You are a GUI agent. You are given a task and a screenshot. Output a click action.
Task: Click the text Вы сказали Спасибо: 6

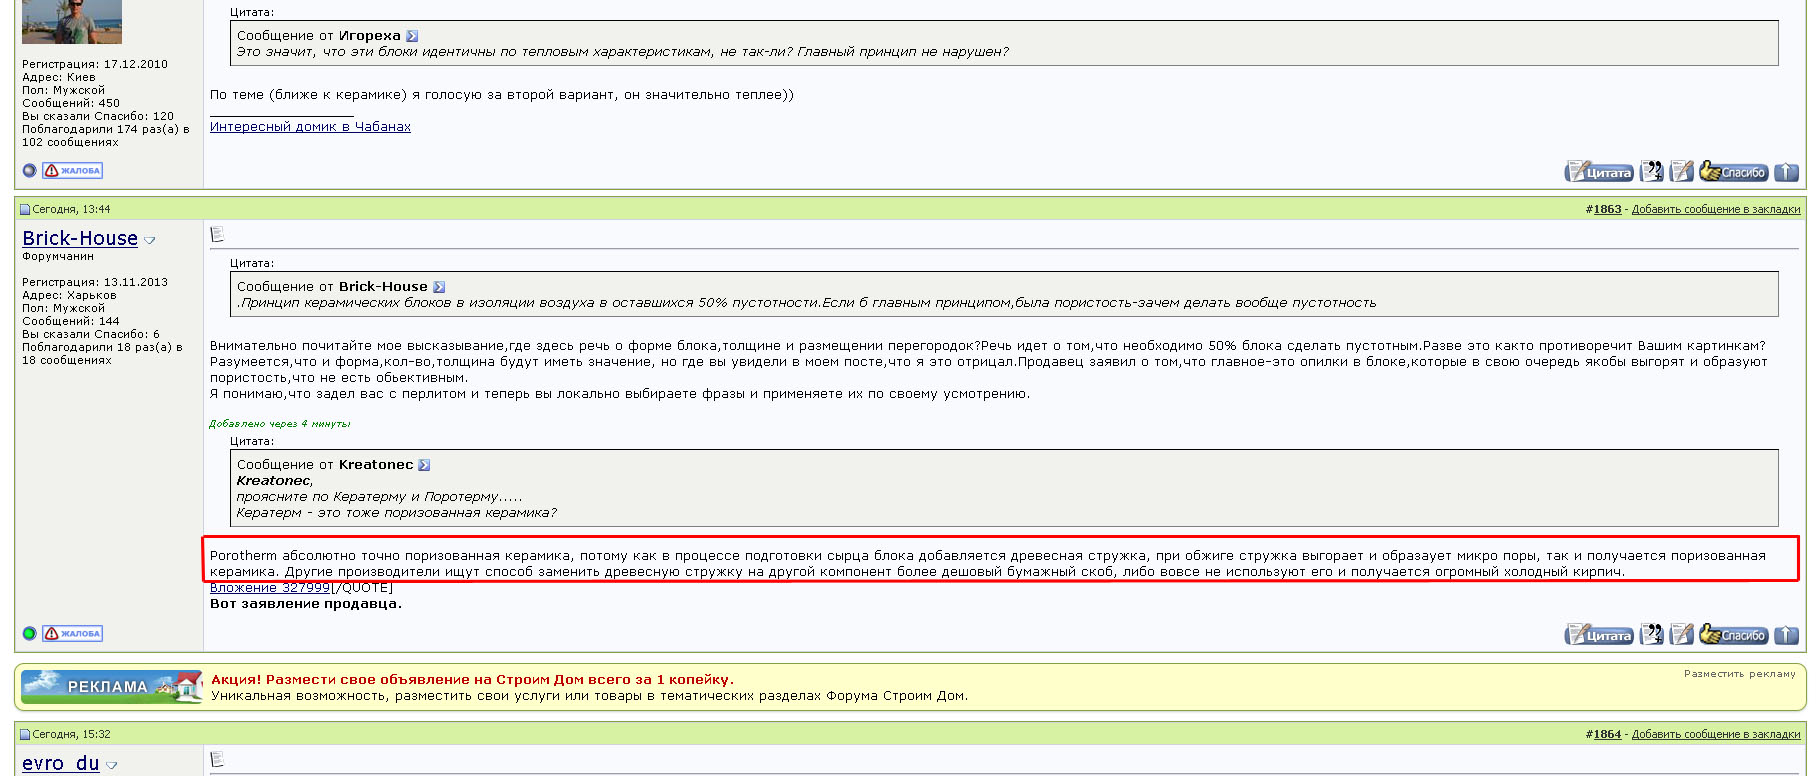tap(91, 335)
